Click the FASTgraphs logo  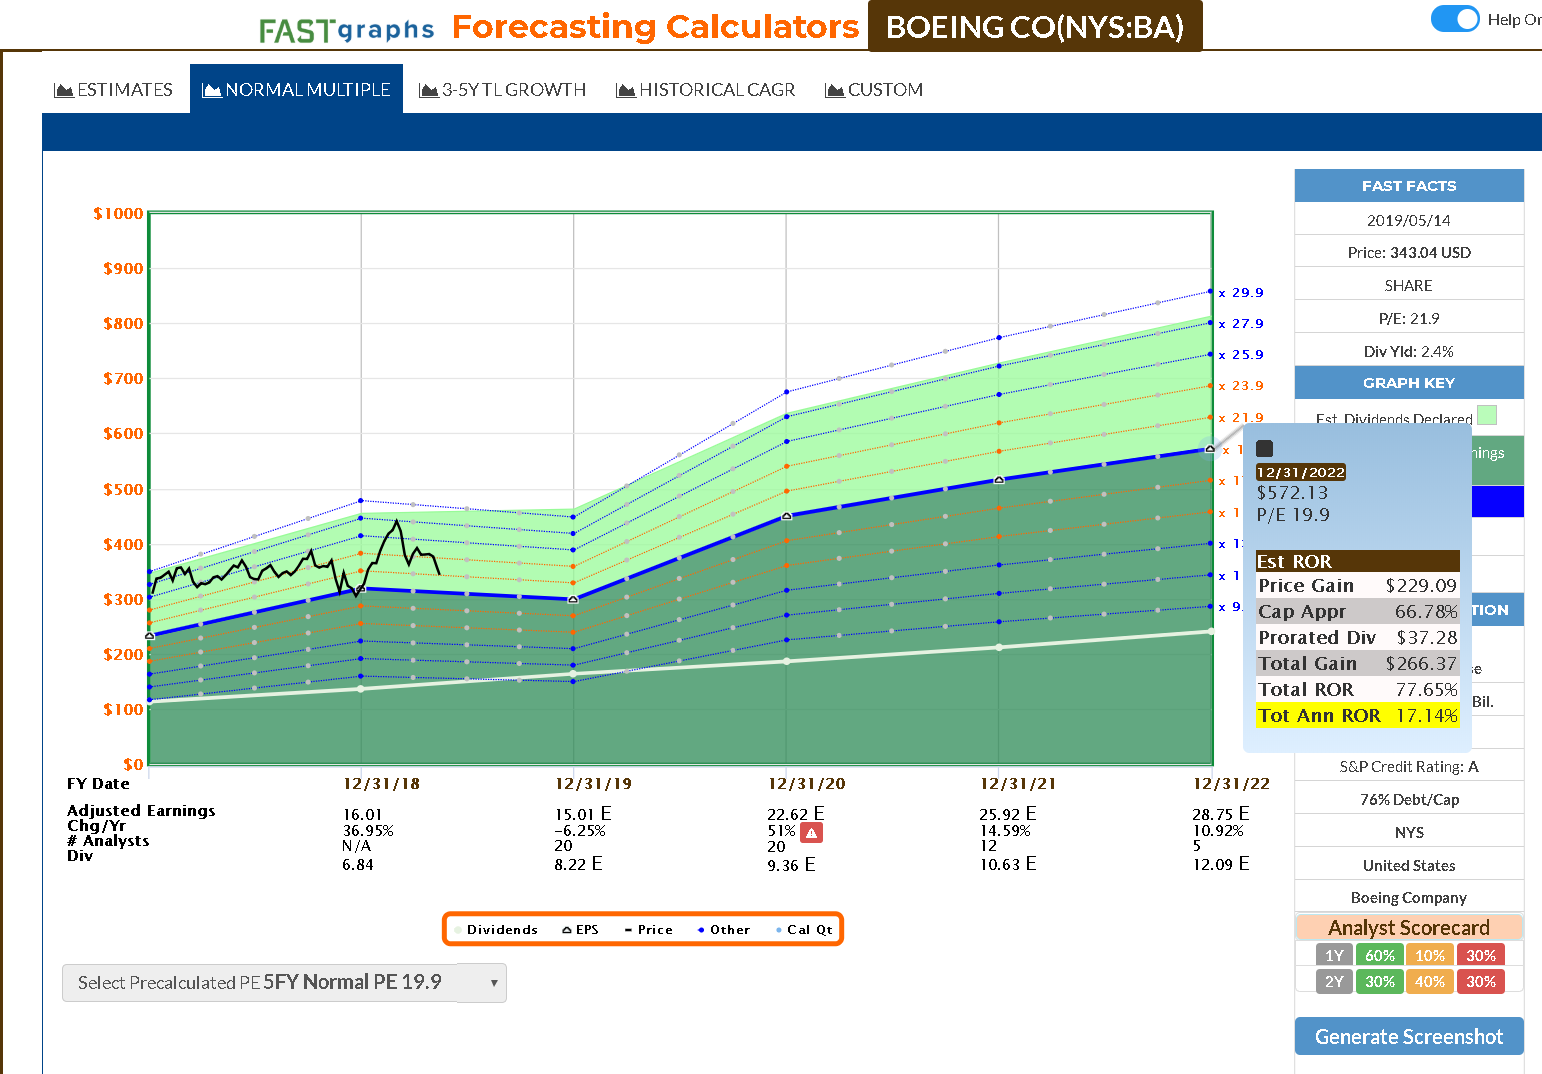346,30
